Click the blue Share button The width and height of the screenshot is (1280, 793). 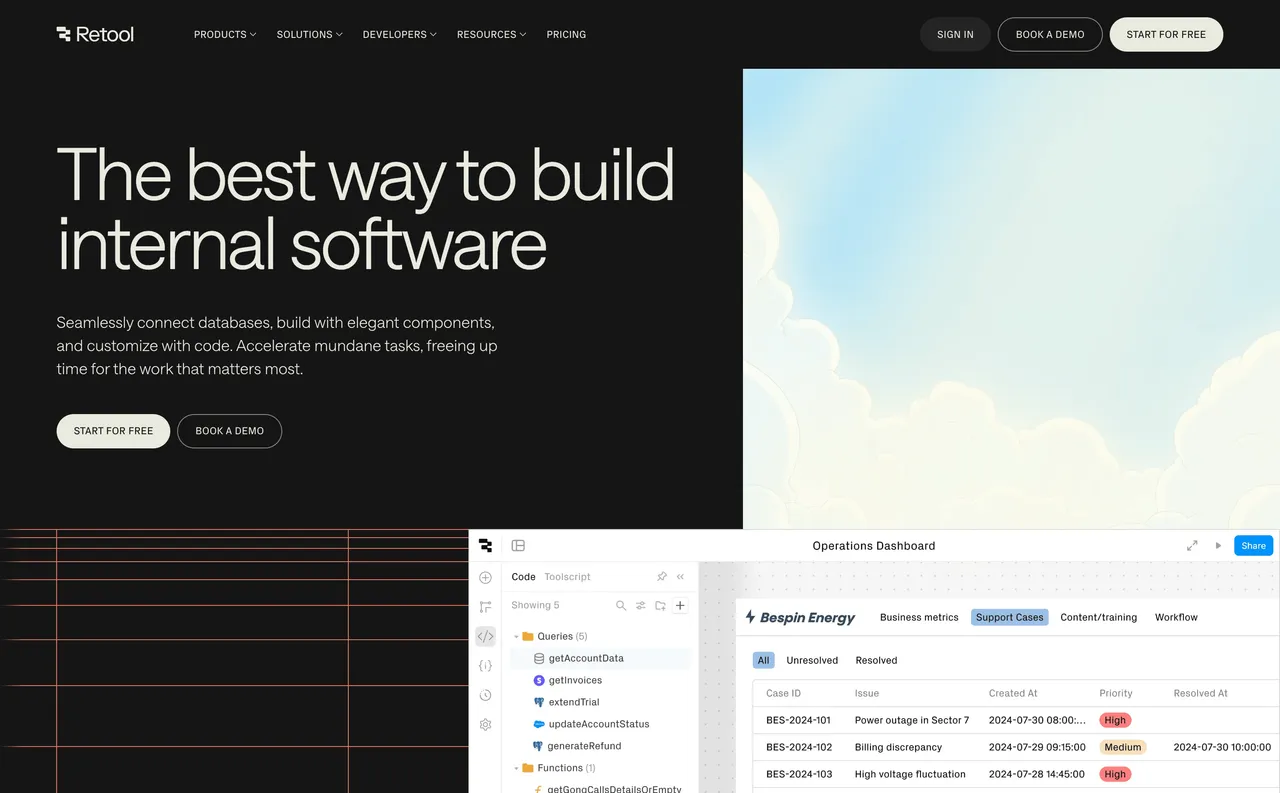[1253, 545]
